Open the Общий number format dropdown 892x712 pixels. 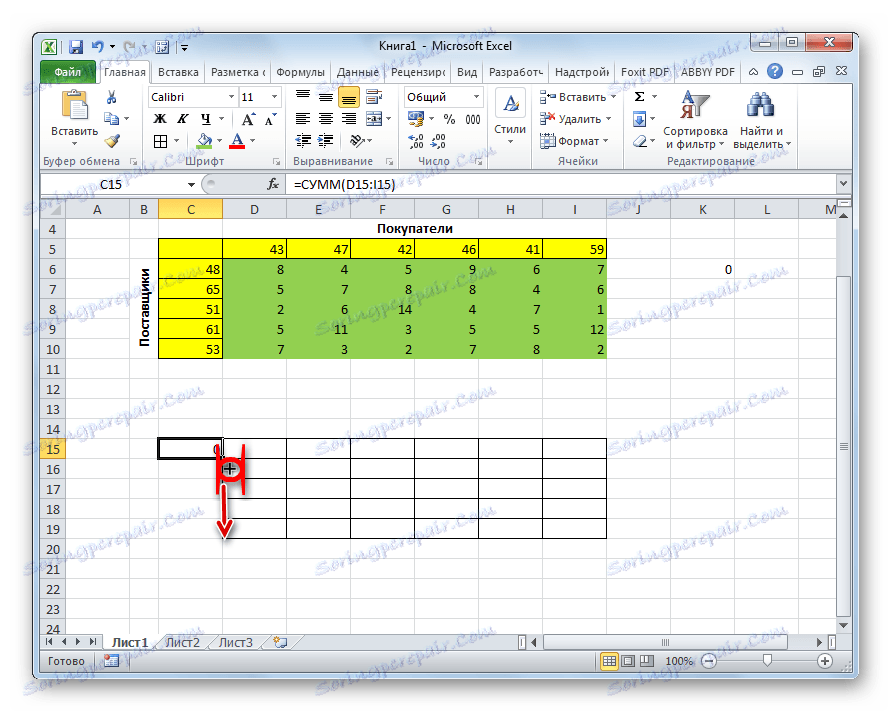click(476, 96)
